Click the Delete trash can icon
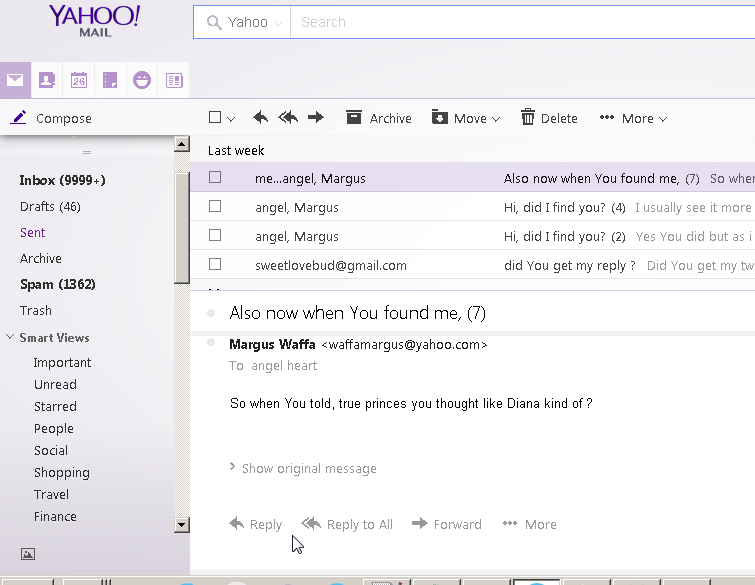Screen dimensions: 755x585 [x=528, y=117]
